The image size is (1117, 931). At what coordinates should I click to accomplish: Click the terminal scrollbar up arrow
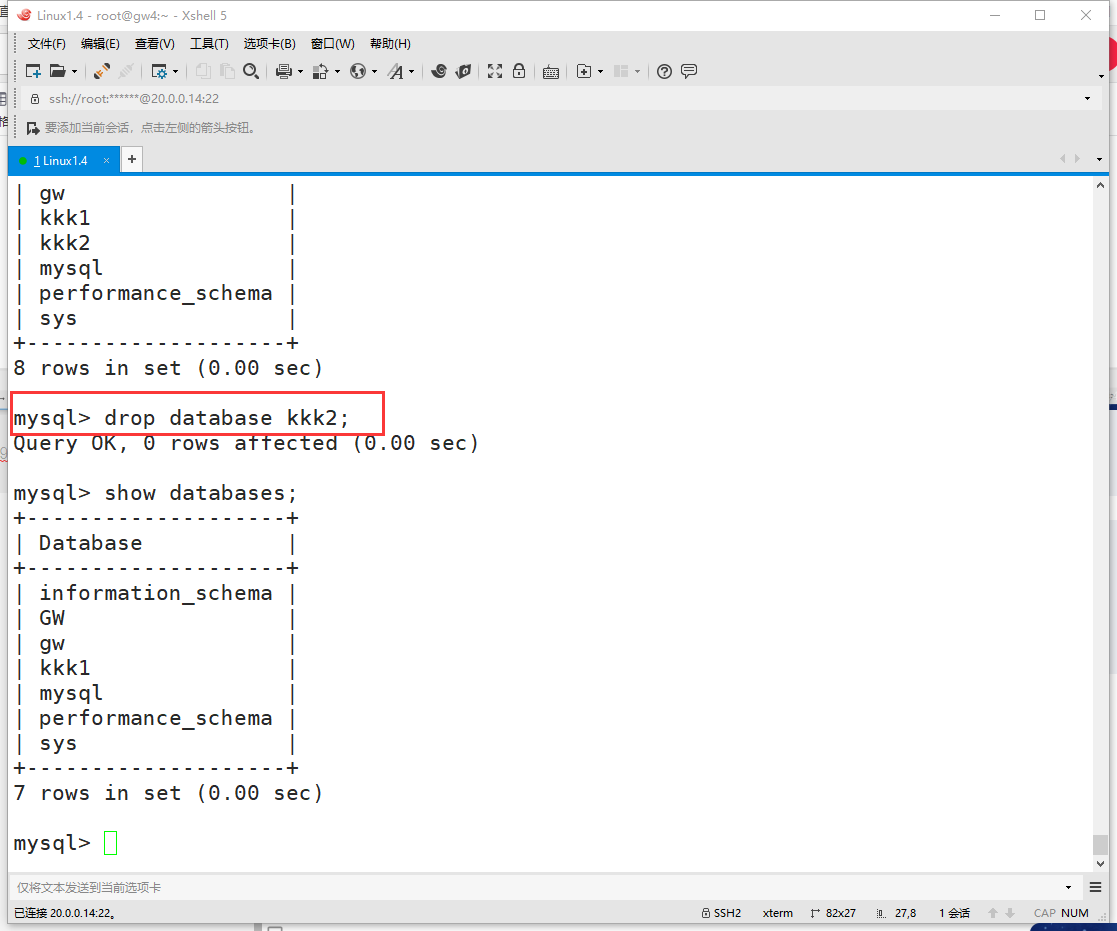(1100, 185)
